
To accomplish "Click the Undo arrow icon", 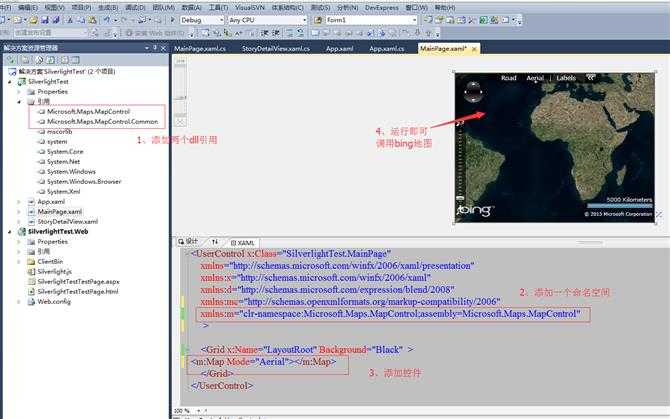I will pos(107,20).
